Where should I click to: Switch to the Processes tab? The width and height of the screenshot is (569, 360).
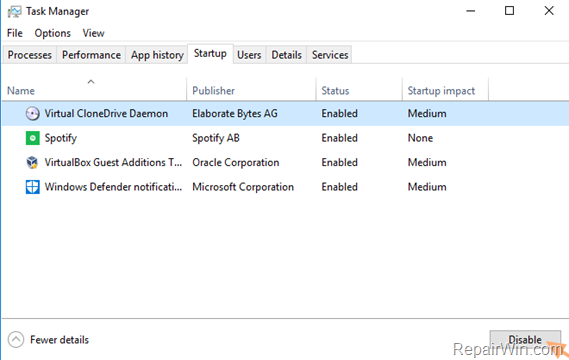(30, 55)
